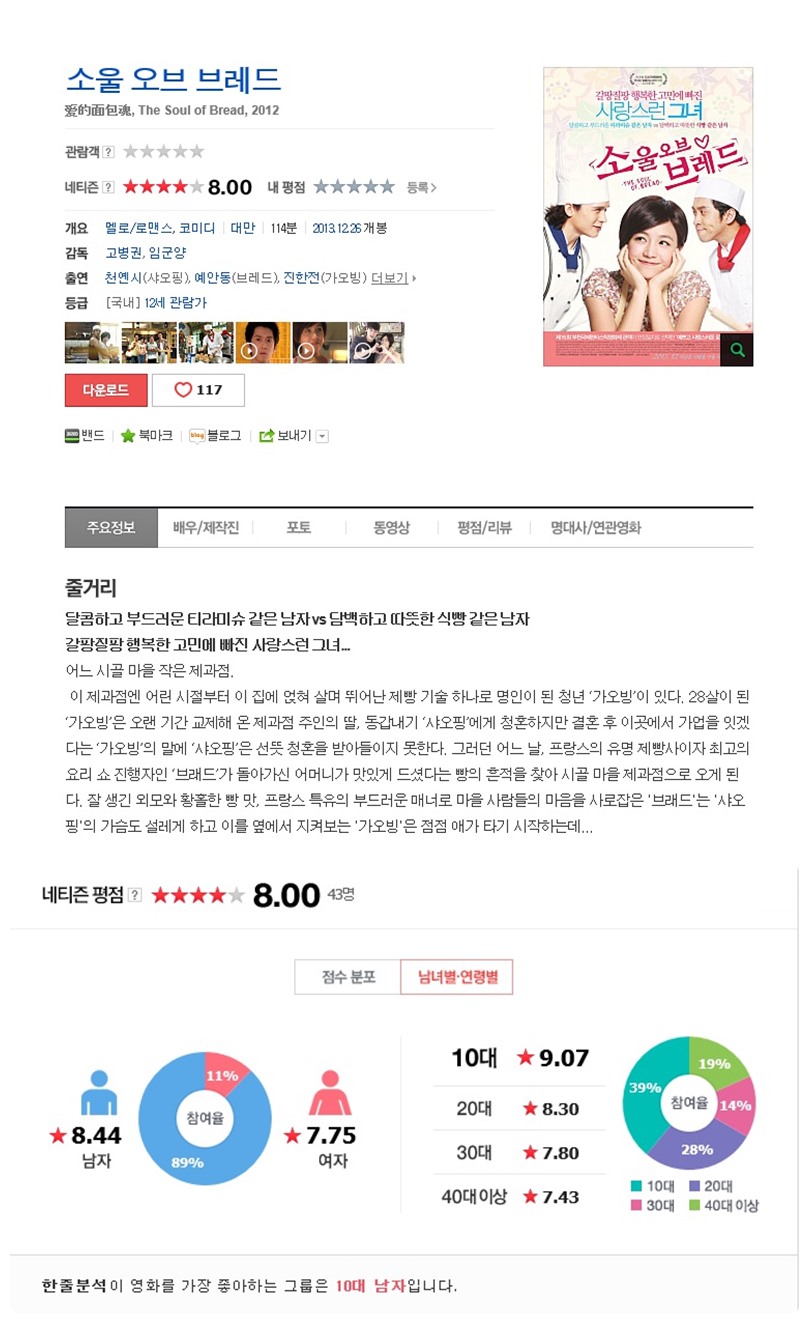Select the 남녀별·연령별 view toggle
Viewport: 810px width, 1324px height.
456,977
